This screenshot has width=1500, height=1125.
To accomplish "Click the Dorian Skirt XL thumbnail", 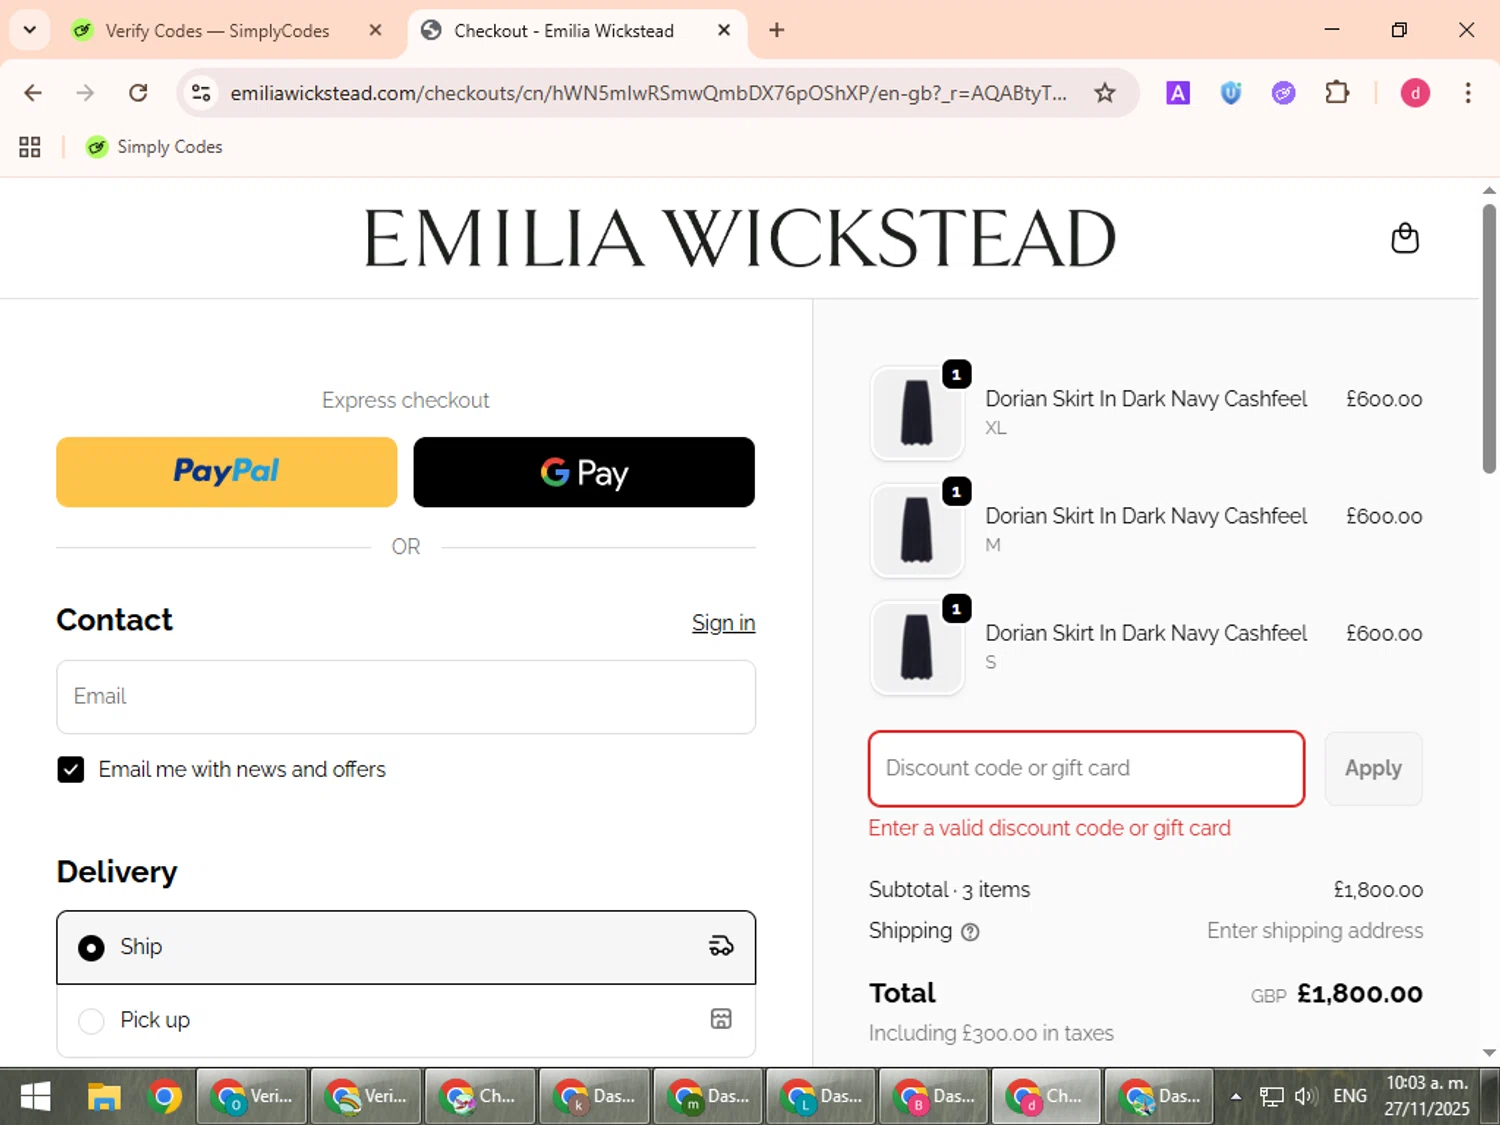I will coord(916,412).
